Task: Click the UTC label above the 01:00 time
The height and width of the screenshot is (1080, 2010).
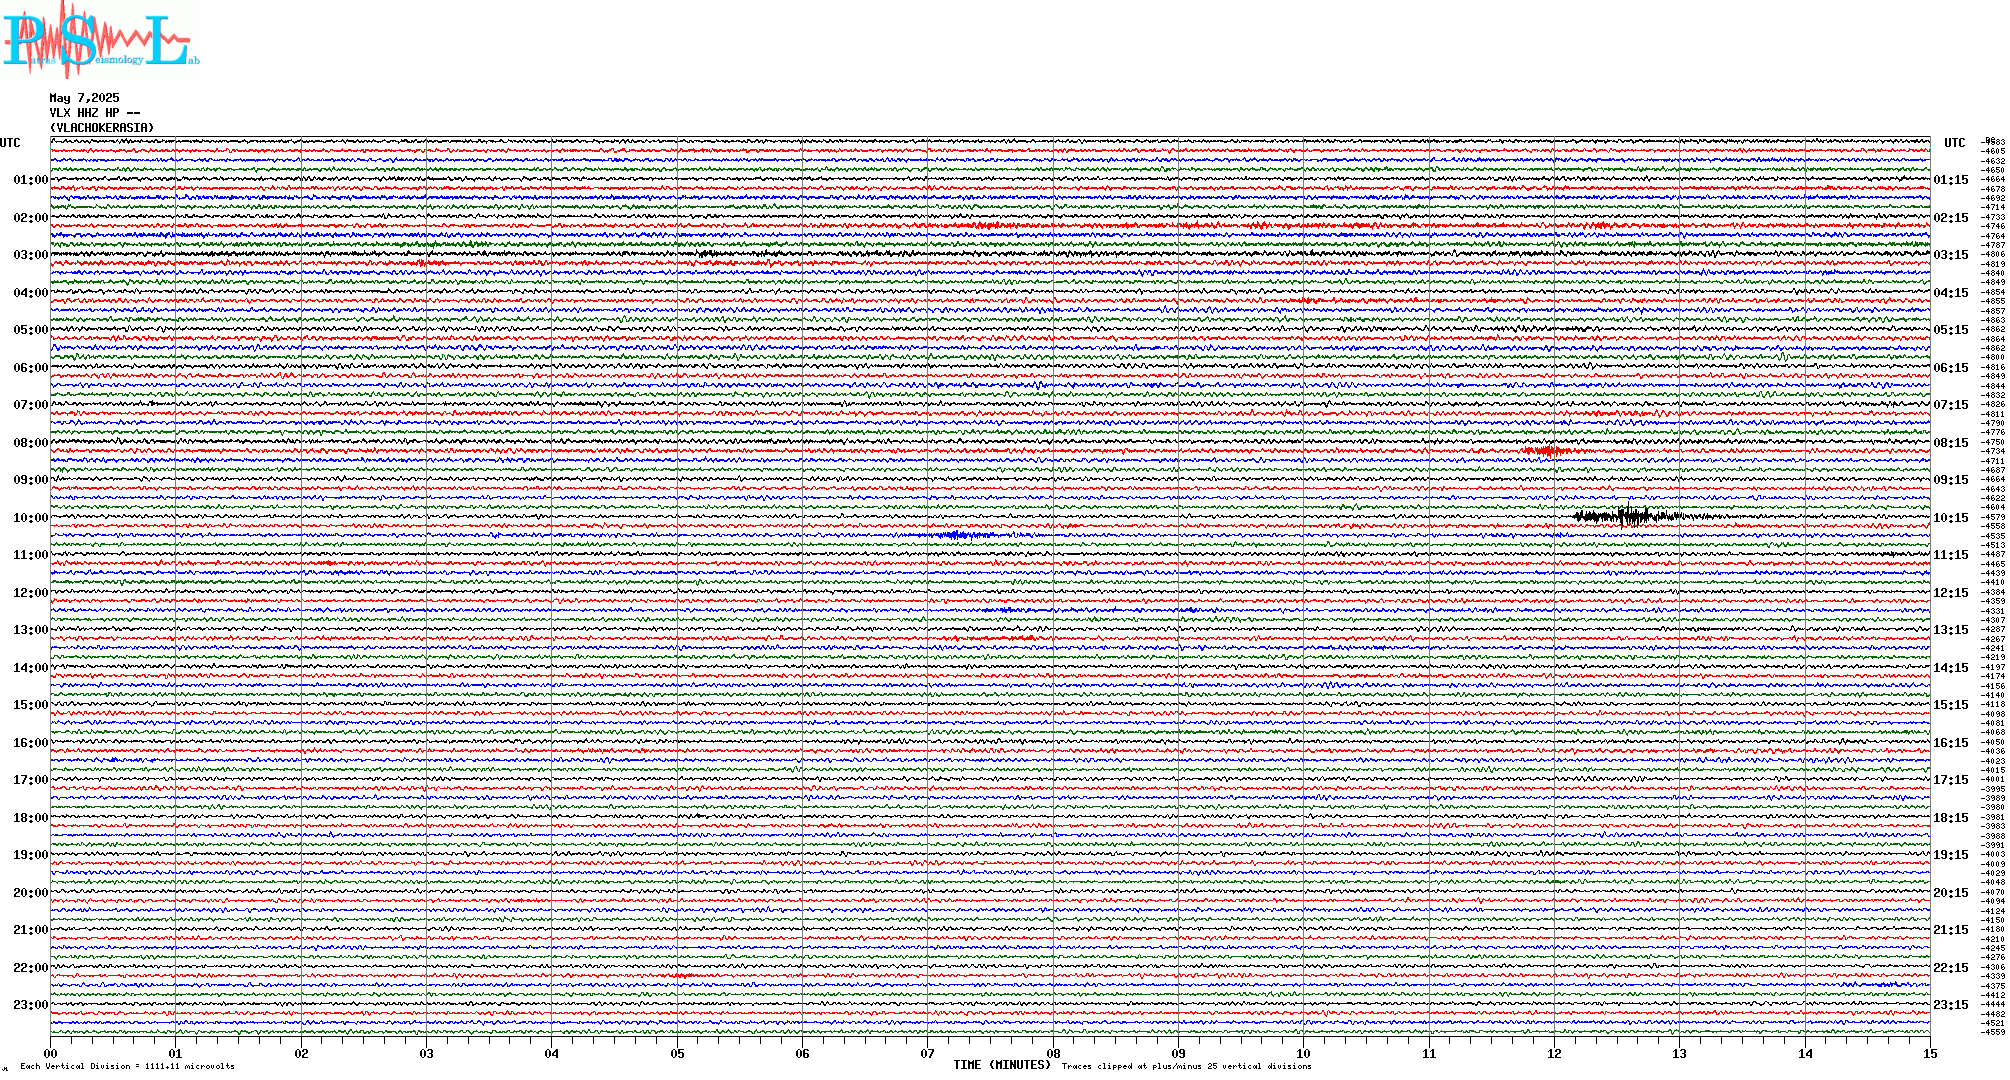Action: click(x=10, y=143)
